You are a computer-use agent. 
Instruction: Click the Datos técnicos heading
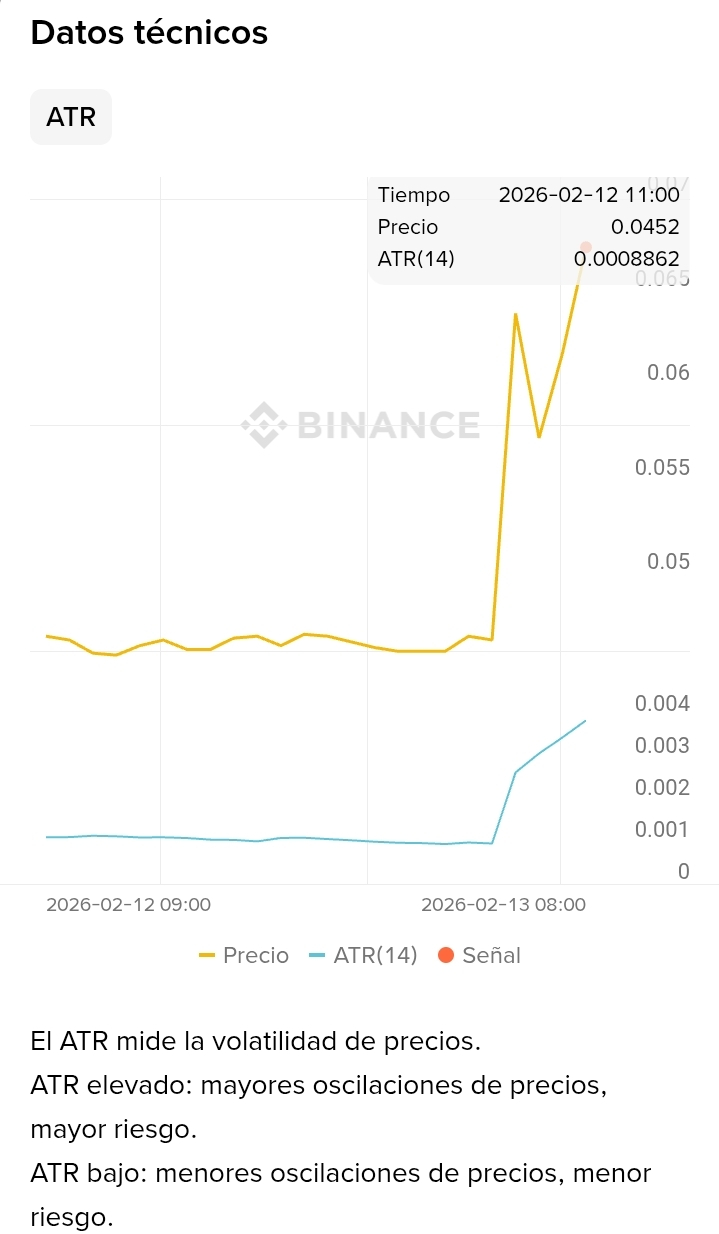click(149, 33)
